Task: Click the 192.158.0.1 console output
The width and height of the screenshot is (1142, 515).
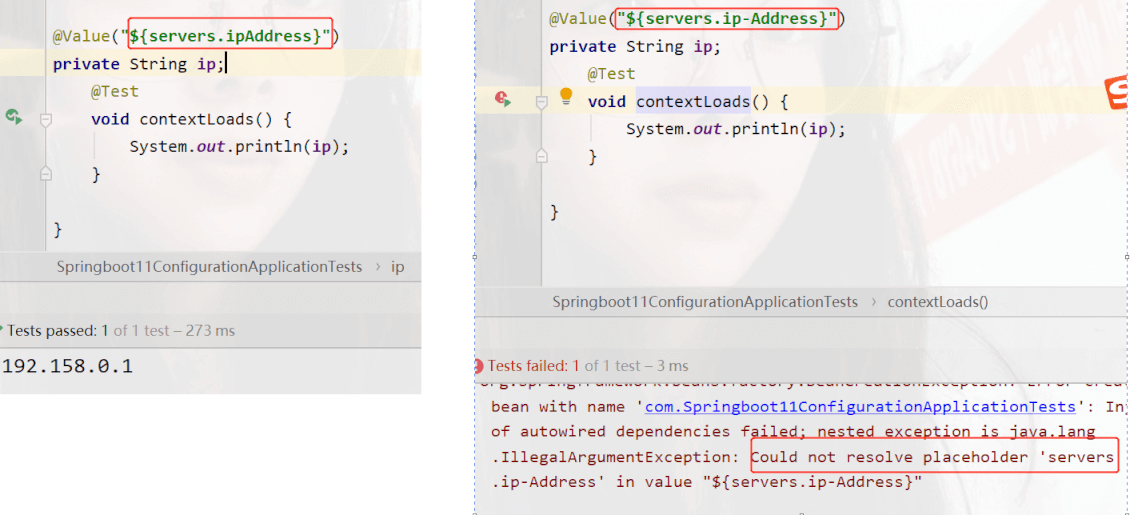Action: [x=67, y=366]
